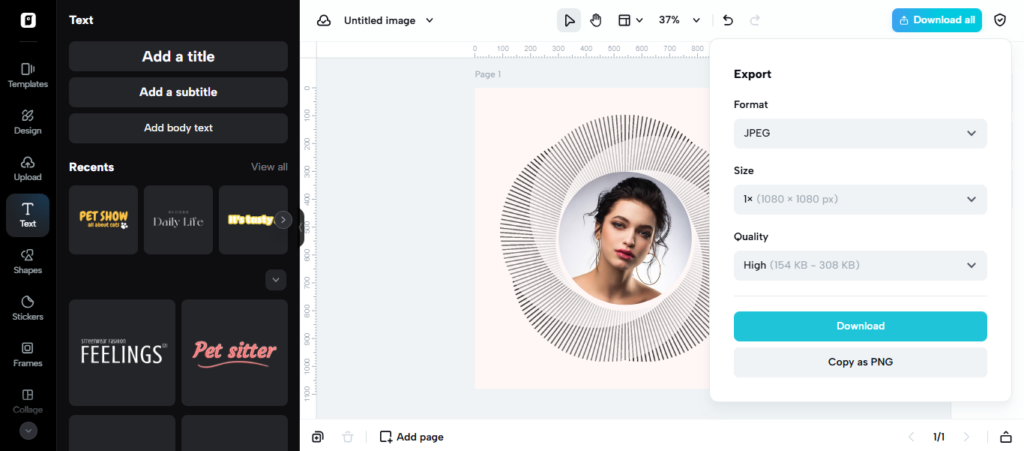
Task: Open the 37% zoom level dropdown
Action: coord(679,20)
